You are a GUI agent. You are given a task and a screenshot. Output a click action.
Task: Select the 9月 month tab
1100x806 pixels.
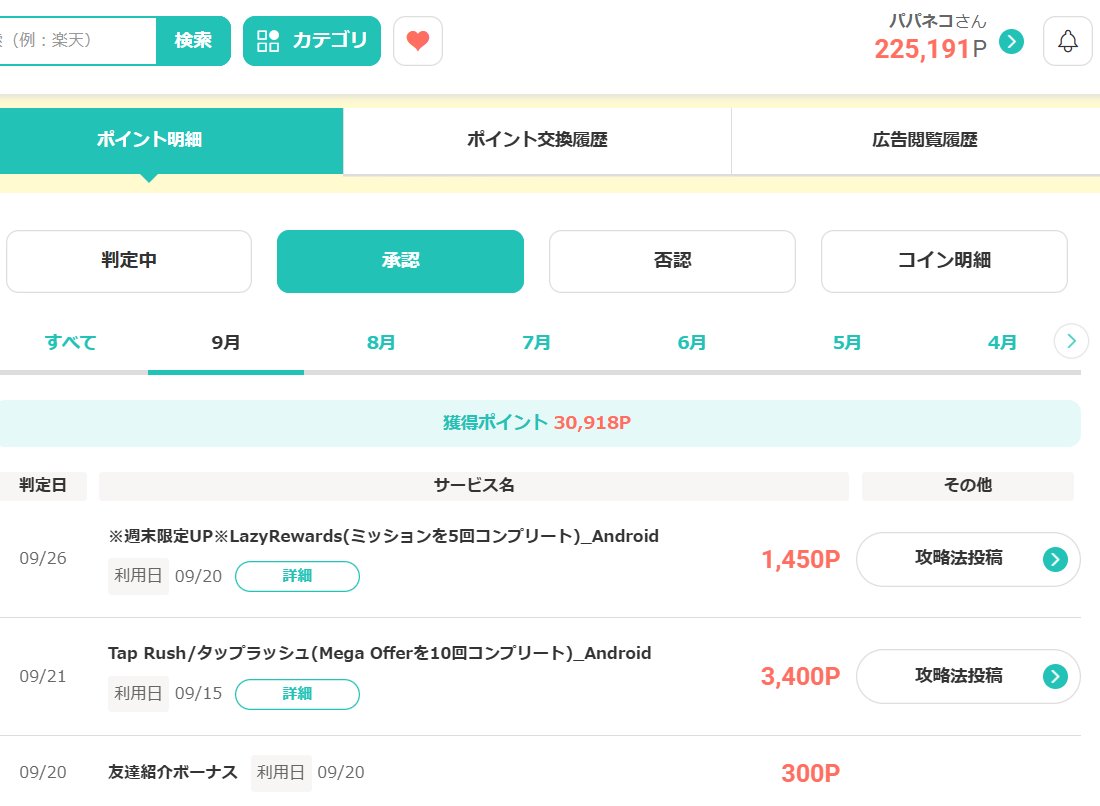tap(226, 342)
